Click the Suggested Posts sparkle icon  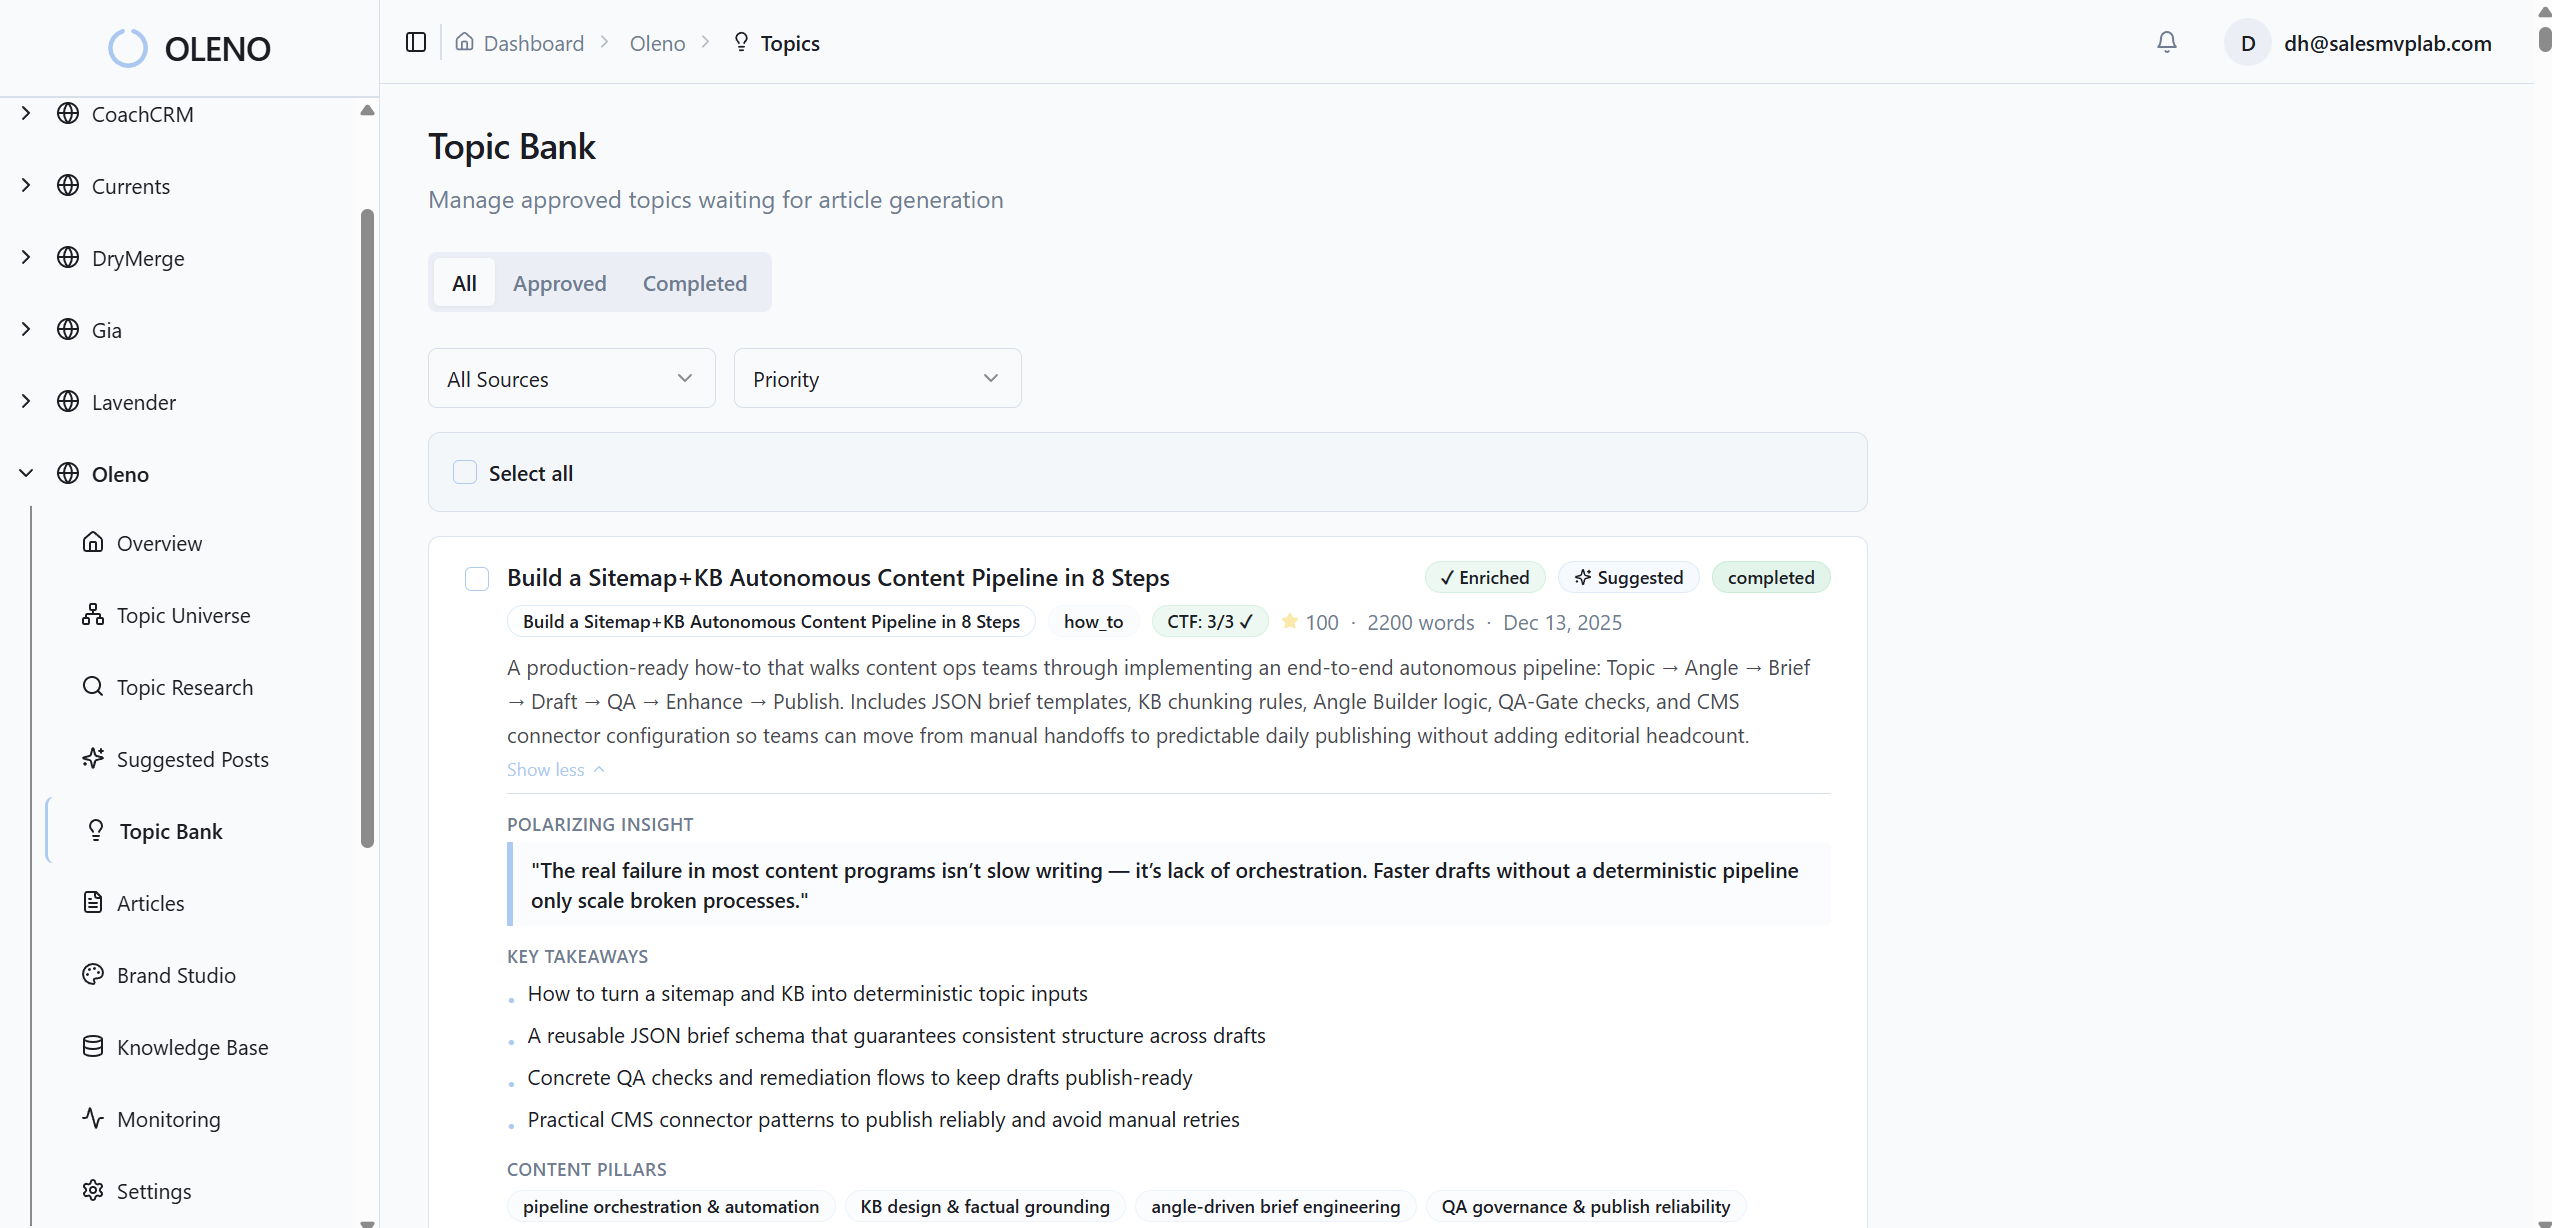(x=92, y=759)
